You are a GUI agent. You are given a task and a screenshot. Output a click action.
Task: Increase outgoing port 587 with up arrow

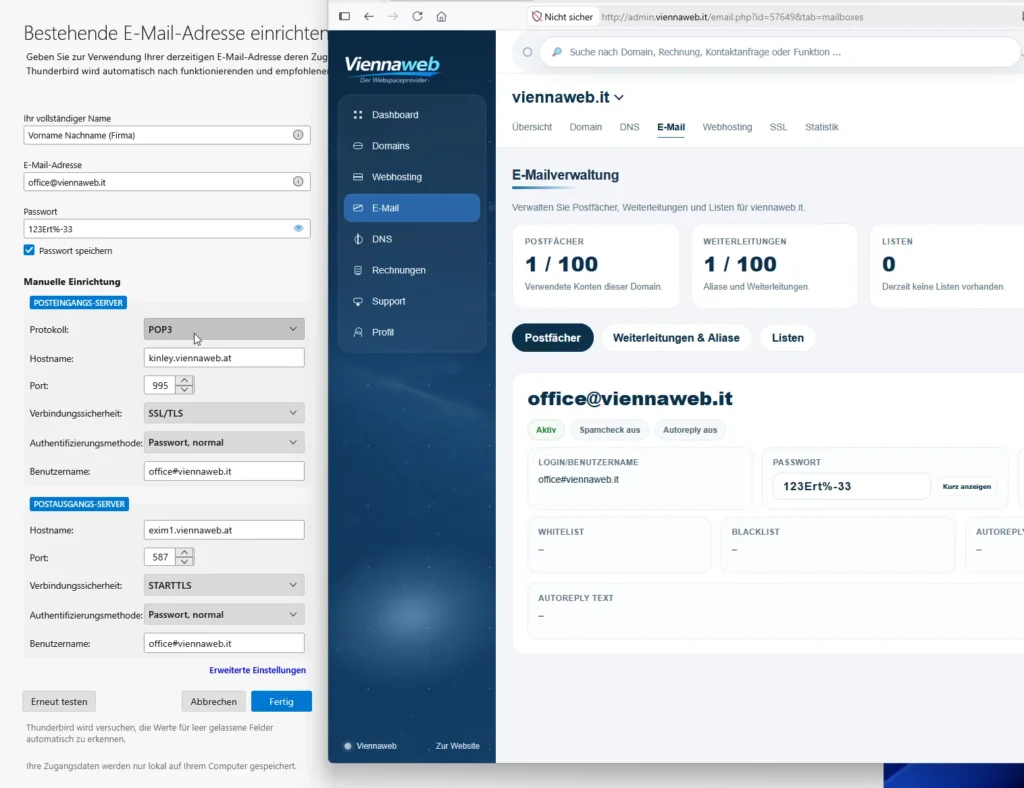click(x=185, y=552)
